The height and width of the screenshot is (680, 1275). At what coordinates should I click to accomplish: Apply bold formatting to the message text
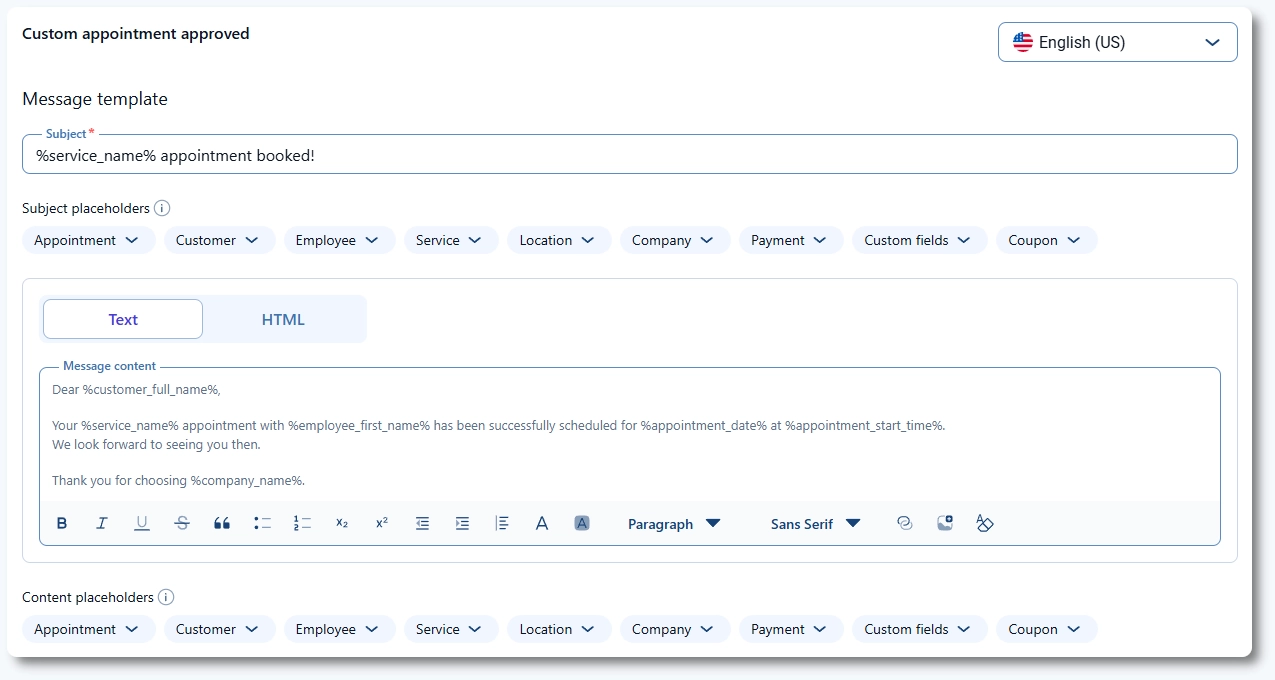coord(62,523)
